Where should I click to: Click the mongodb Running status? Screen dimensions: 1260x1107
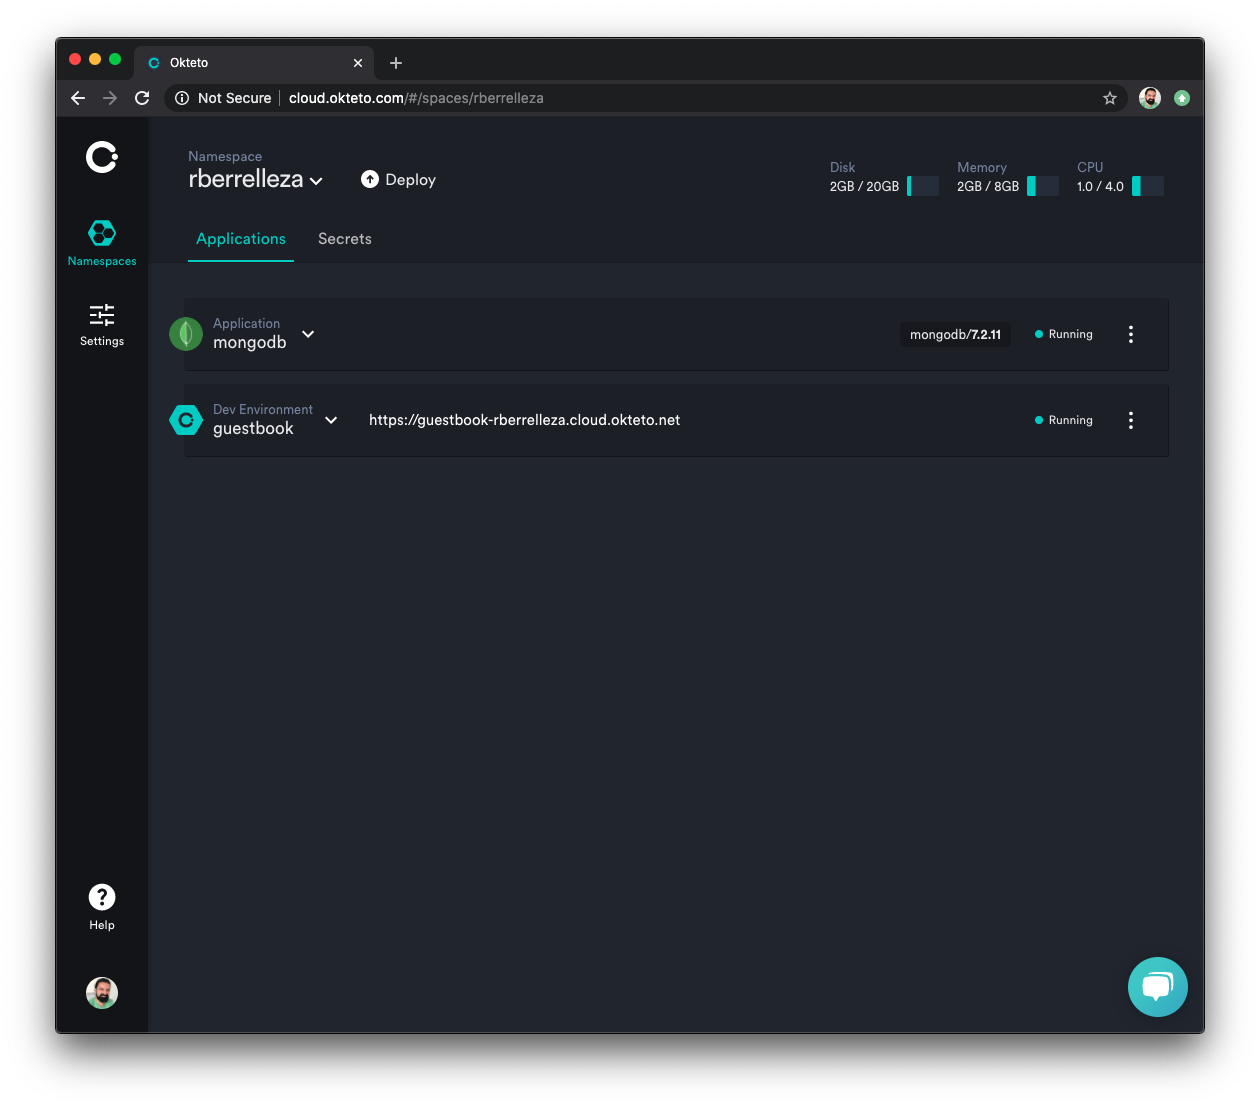[x=1064, y=334]
